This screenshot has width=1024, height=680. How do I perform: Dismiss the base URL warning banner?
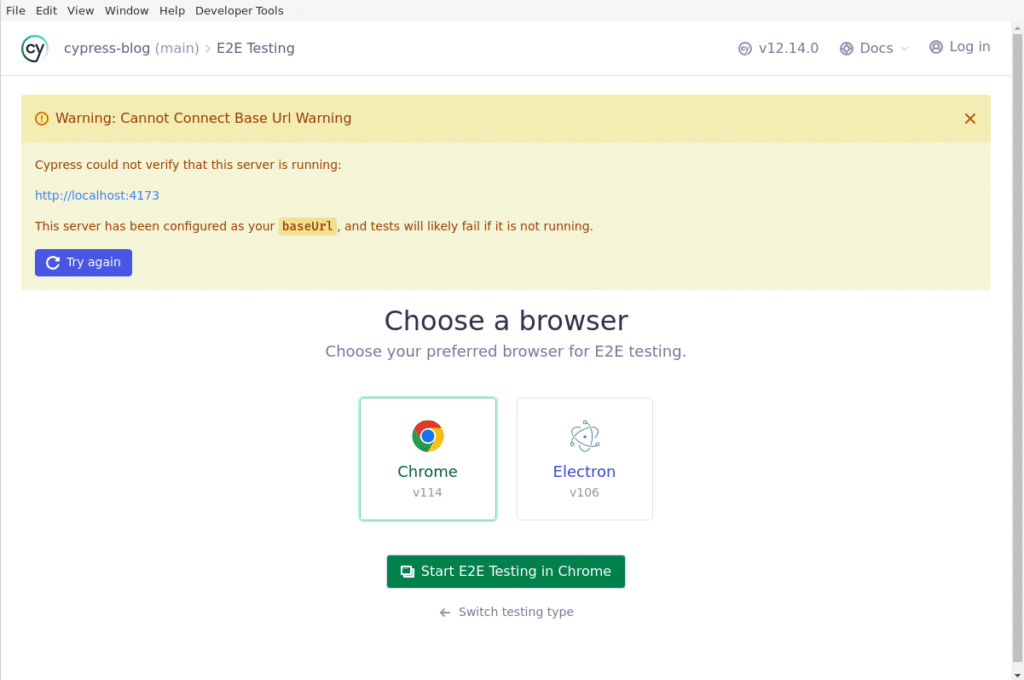tap(970, 118)
